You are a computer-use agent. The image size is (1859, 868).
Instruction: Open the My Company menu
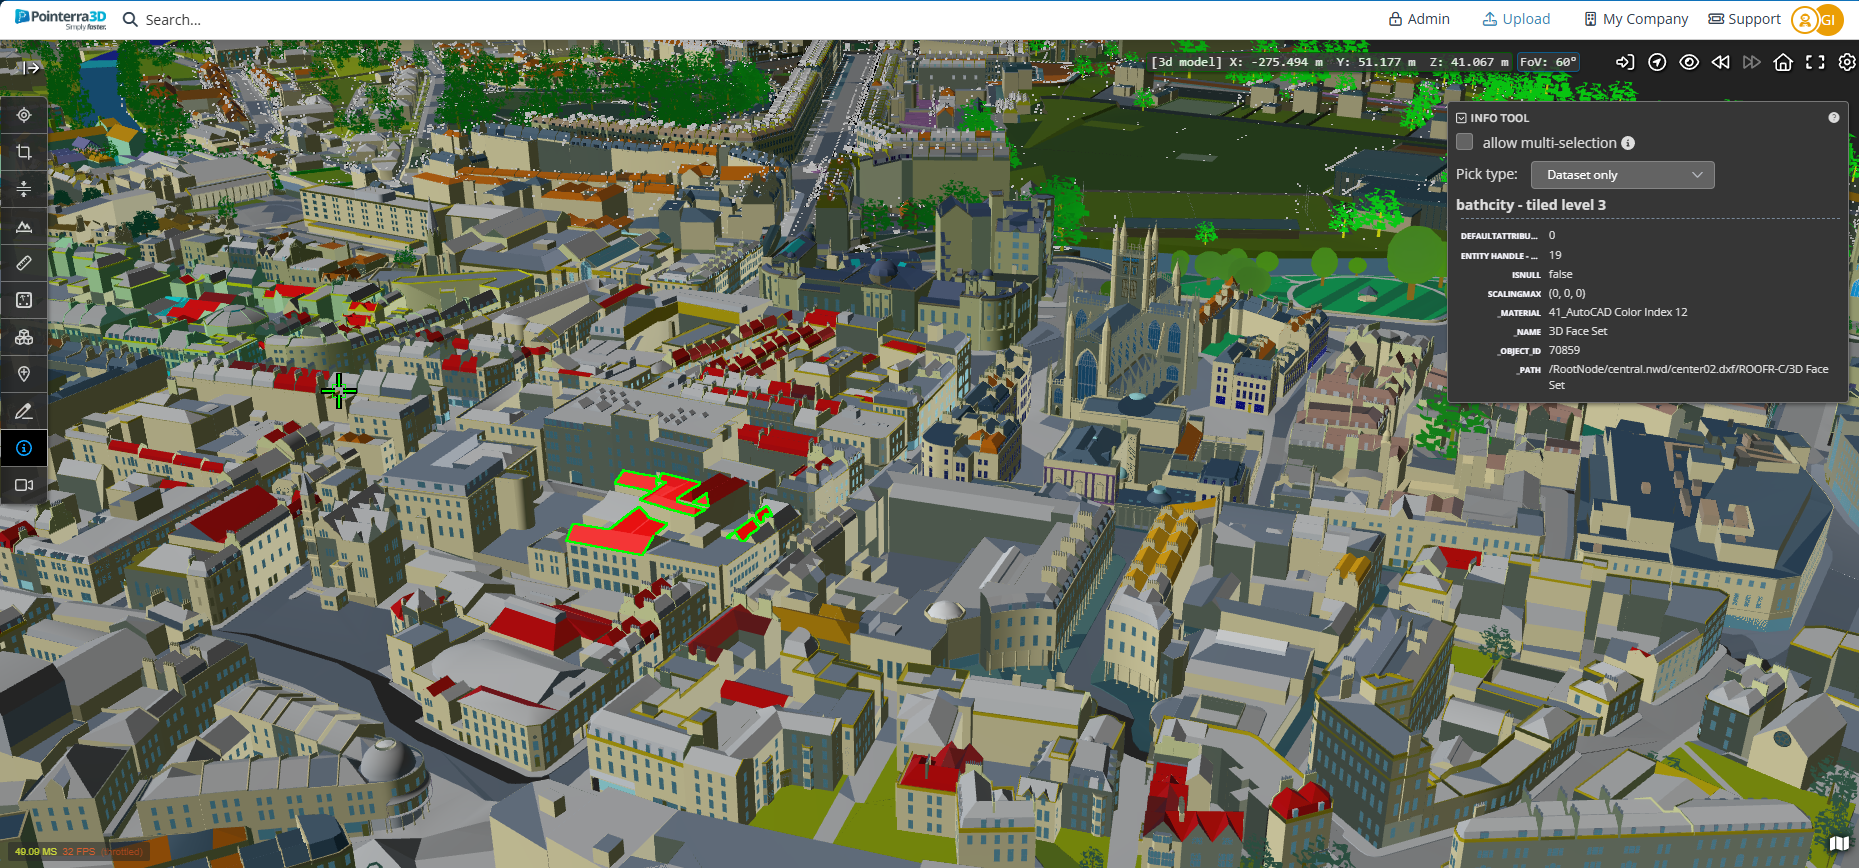point(1636,19)
